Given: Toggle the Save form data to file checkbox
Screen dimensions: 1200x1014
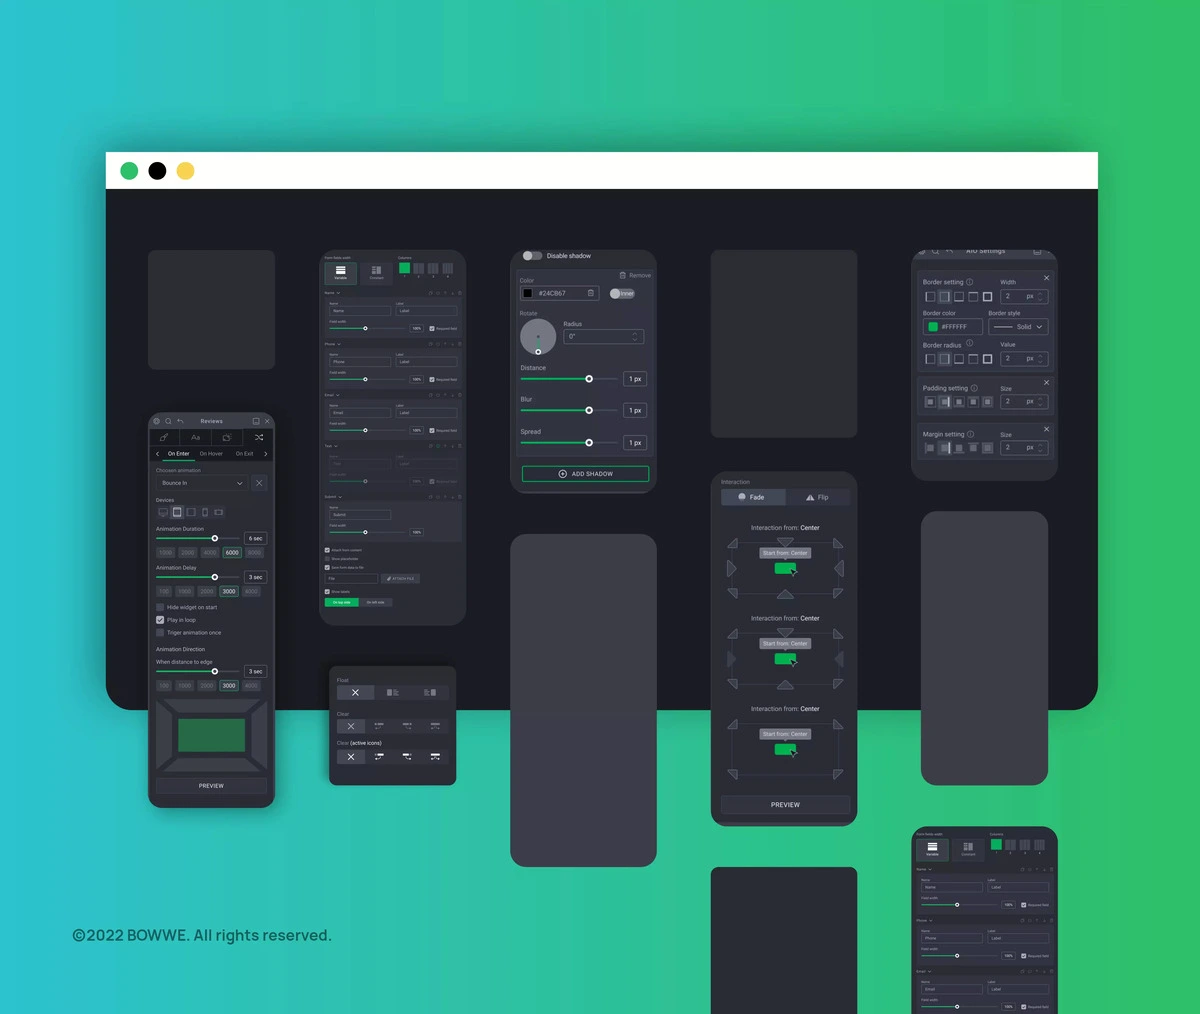Looking at the screenshot, I should 327,567.
